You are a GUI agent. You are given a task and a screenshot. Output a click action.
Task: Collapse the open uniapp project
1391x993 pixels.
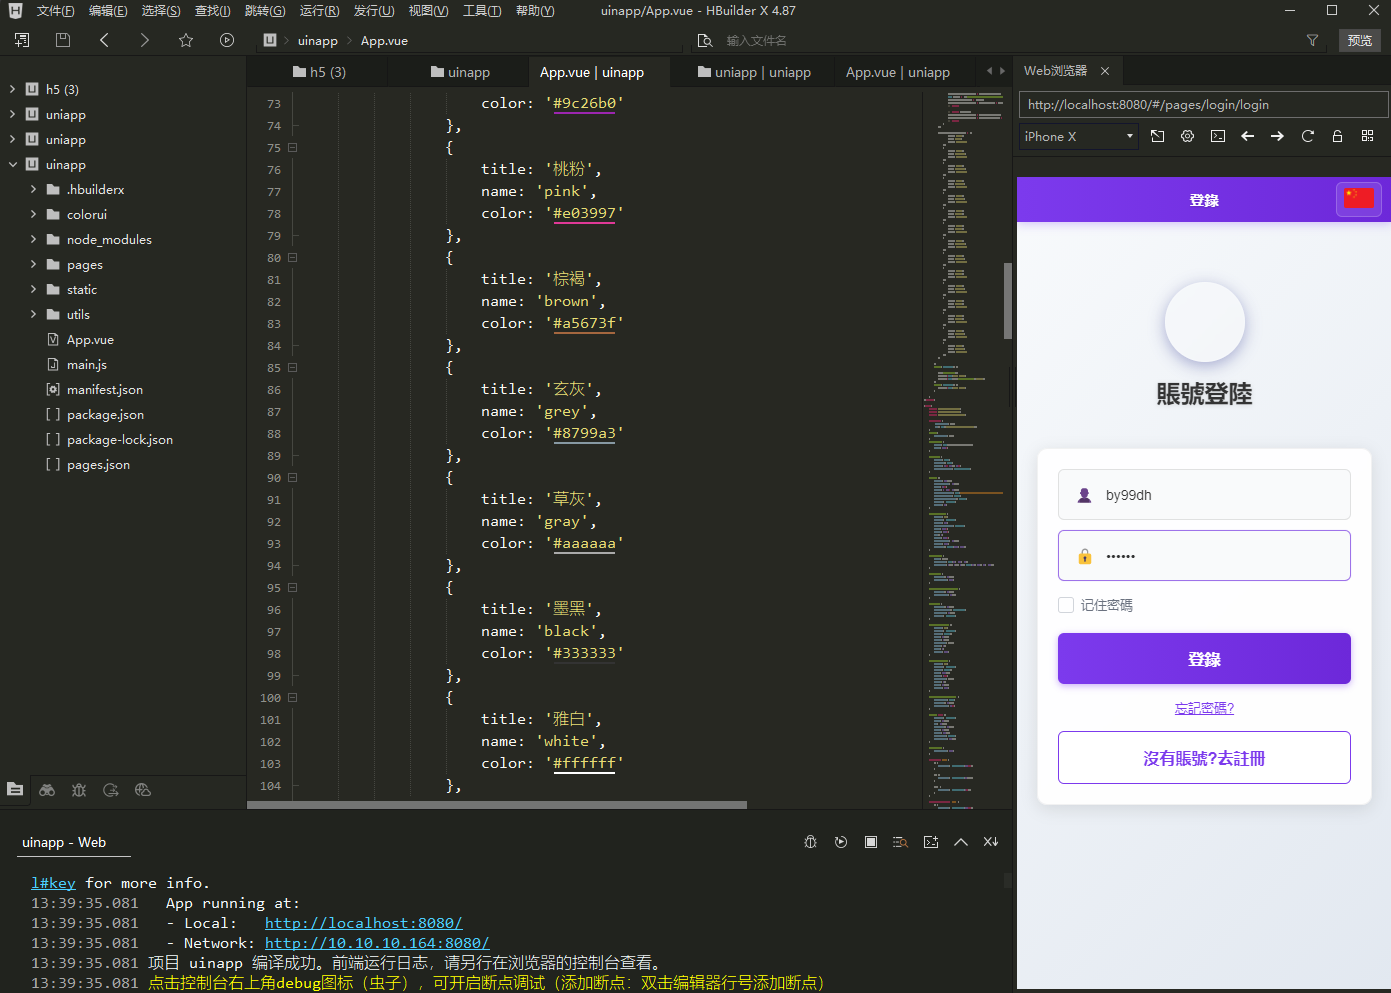[12, 164]
